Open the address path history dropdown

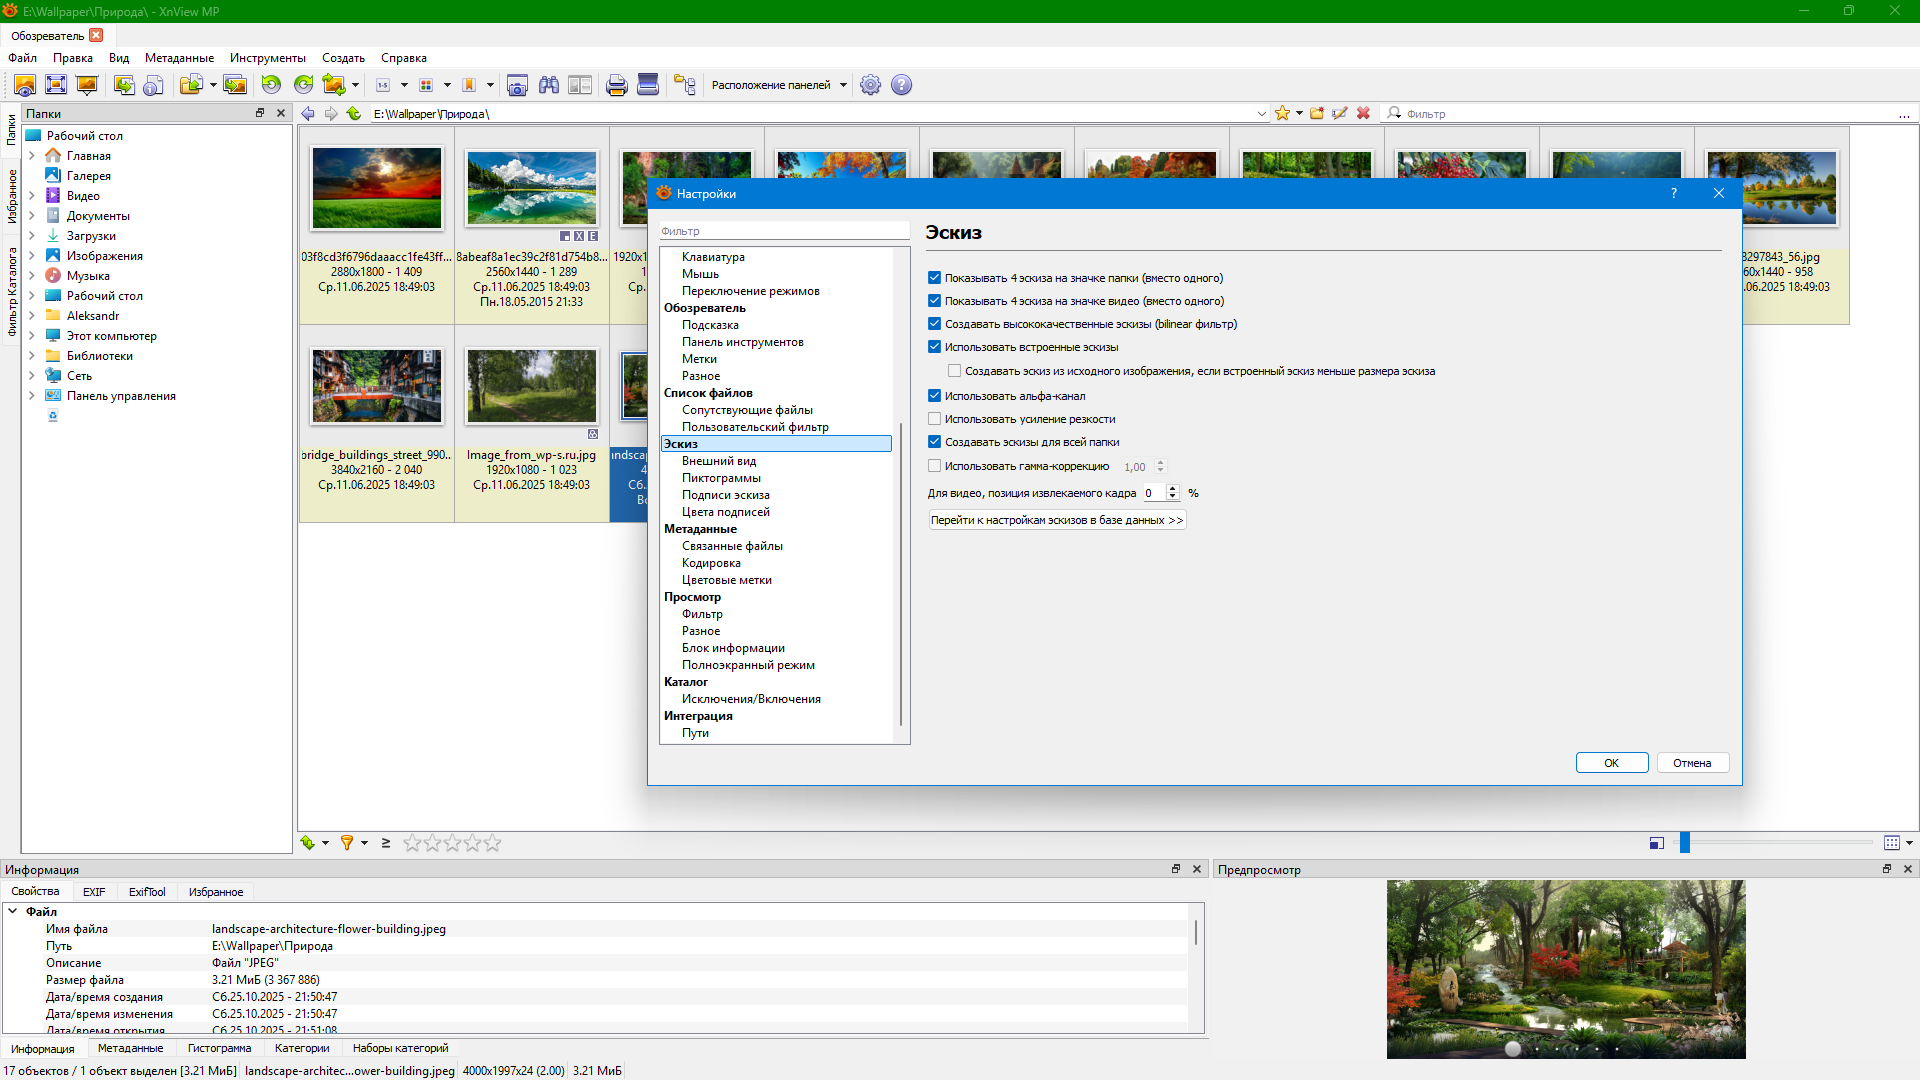pyautogui.click(x=1261, y=113)
